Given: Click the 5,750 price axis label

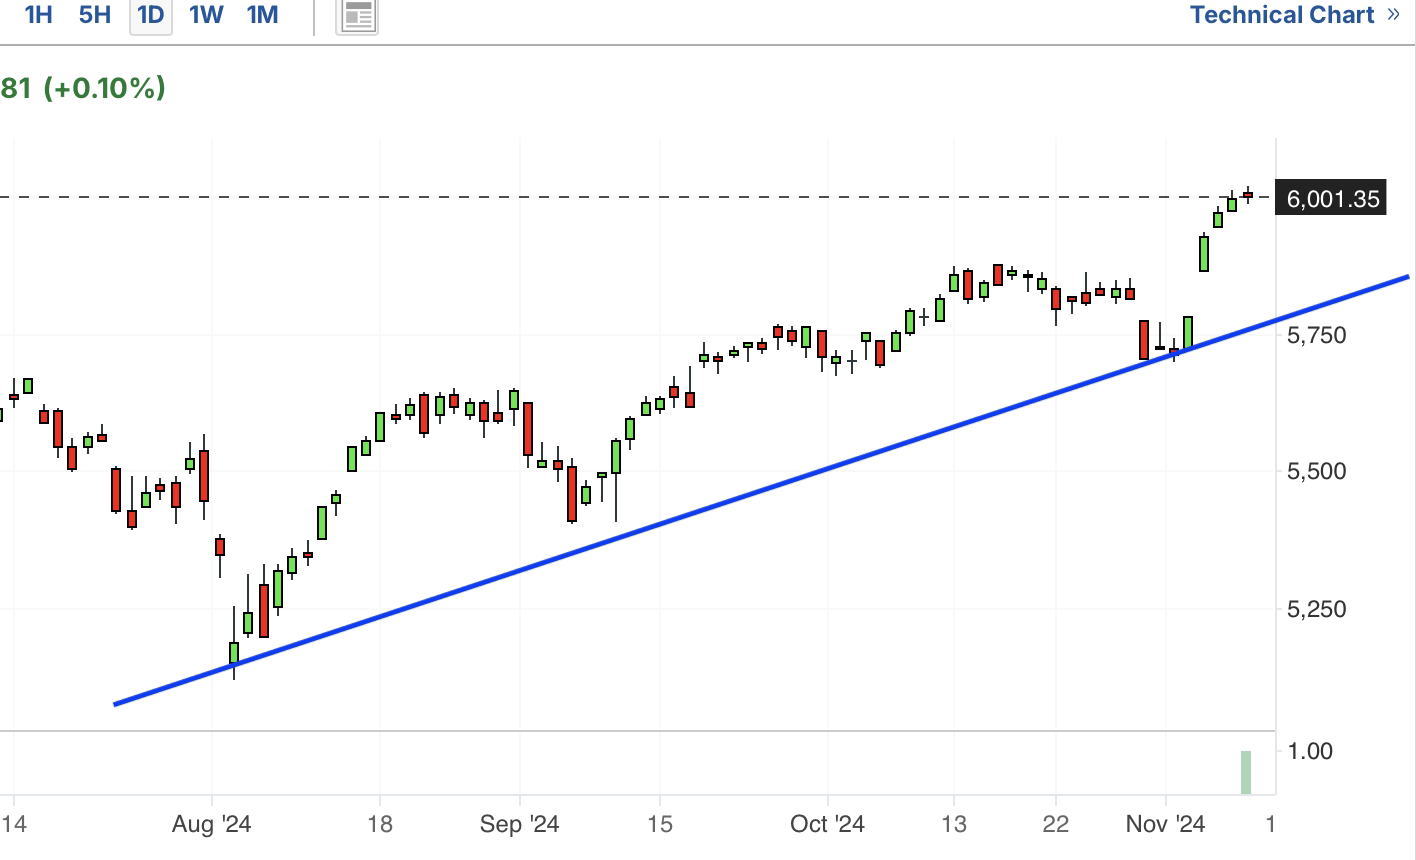Looking at the screenshot, I should click(x=1317, y=336).
